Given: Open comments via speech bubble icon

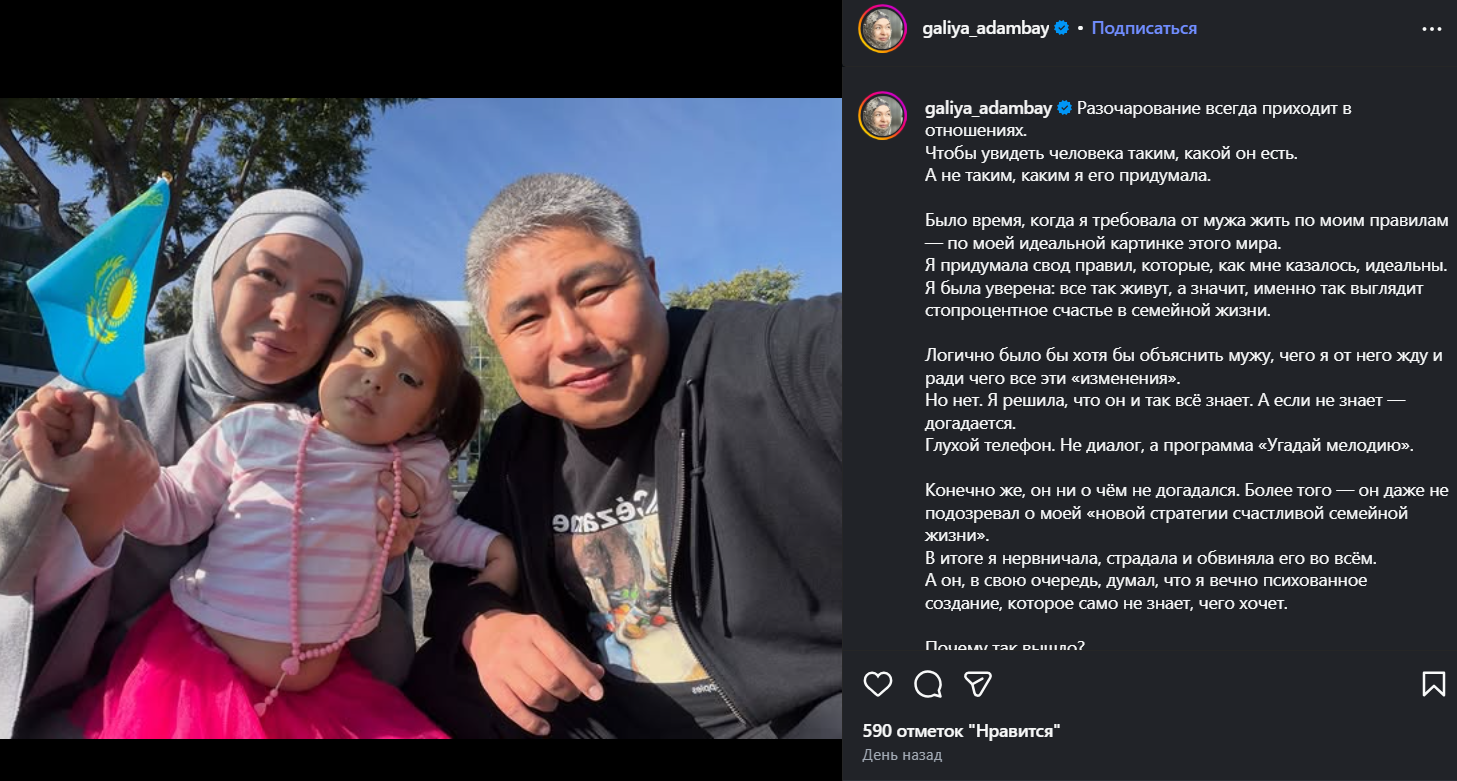Looking at the screenshot, I should pyautogui.click(x=928, y=684).
